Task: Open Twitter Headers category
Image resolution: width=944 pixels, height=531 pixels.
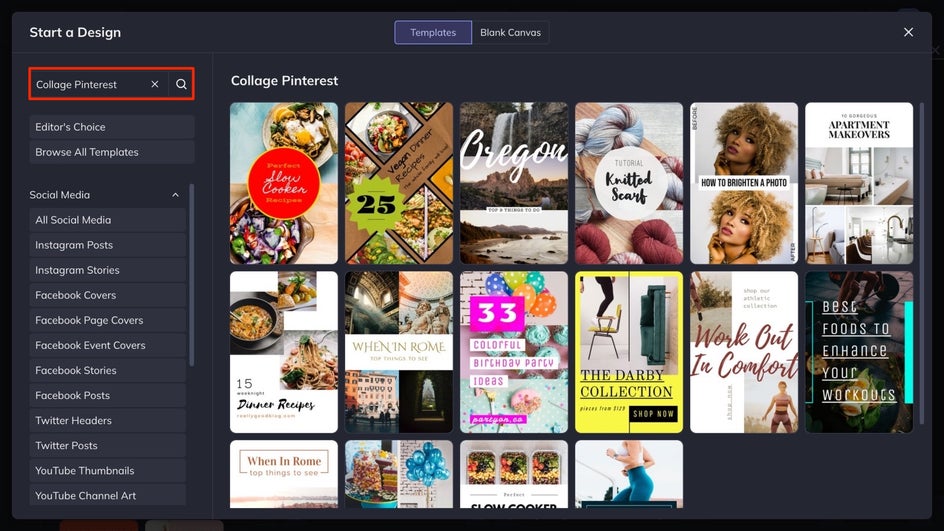Action: [108, 421]
